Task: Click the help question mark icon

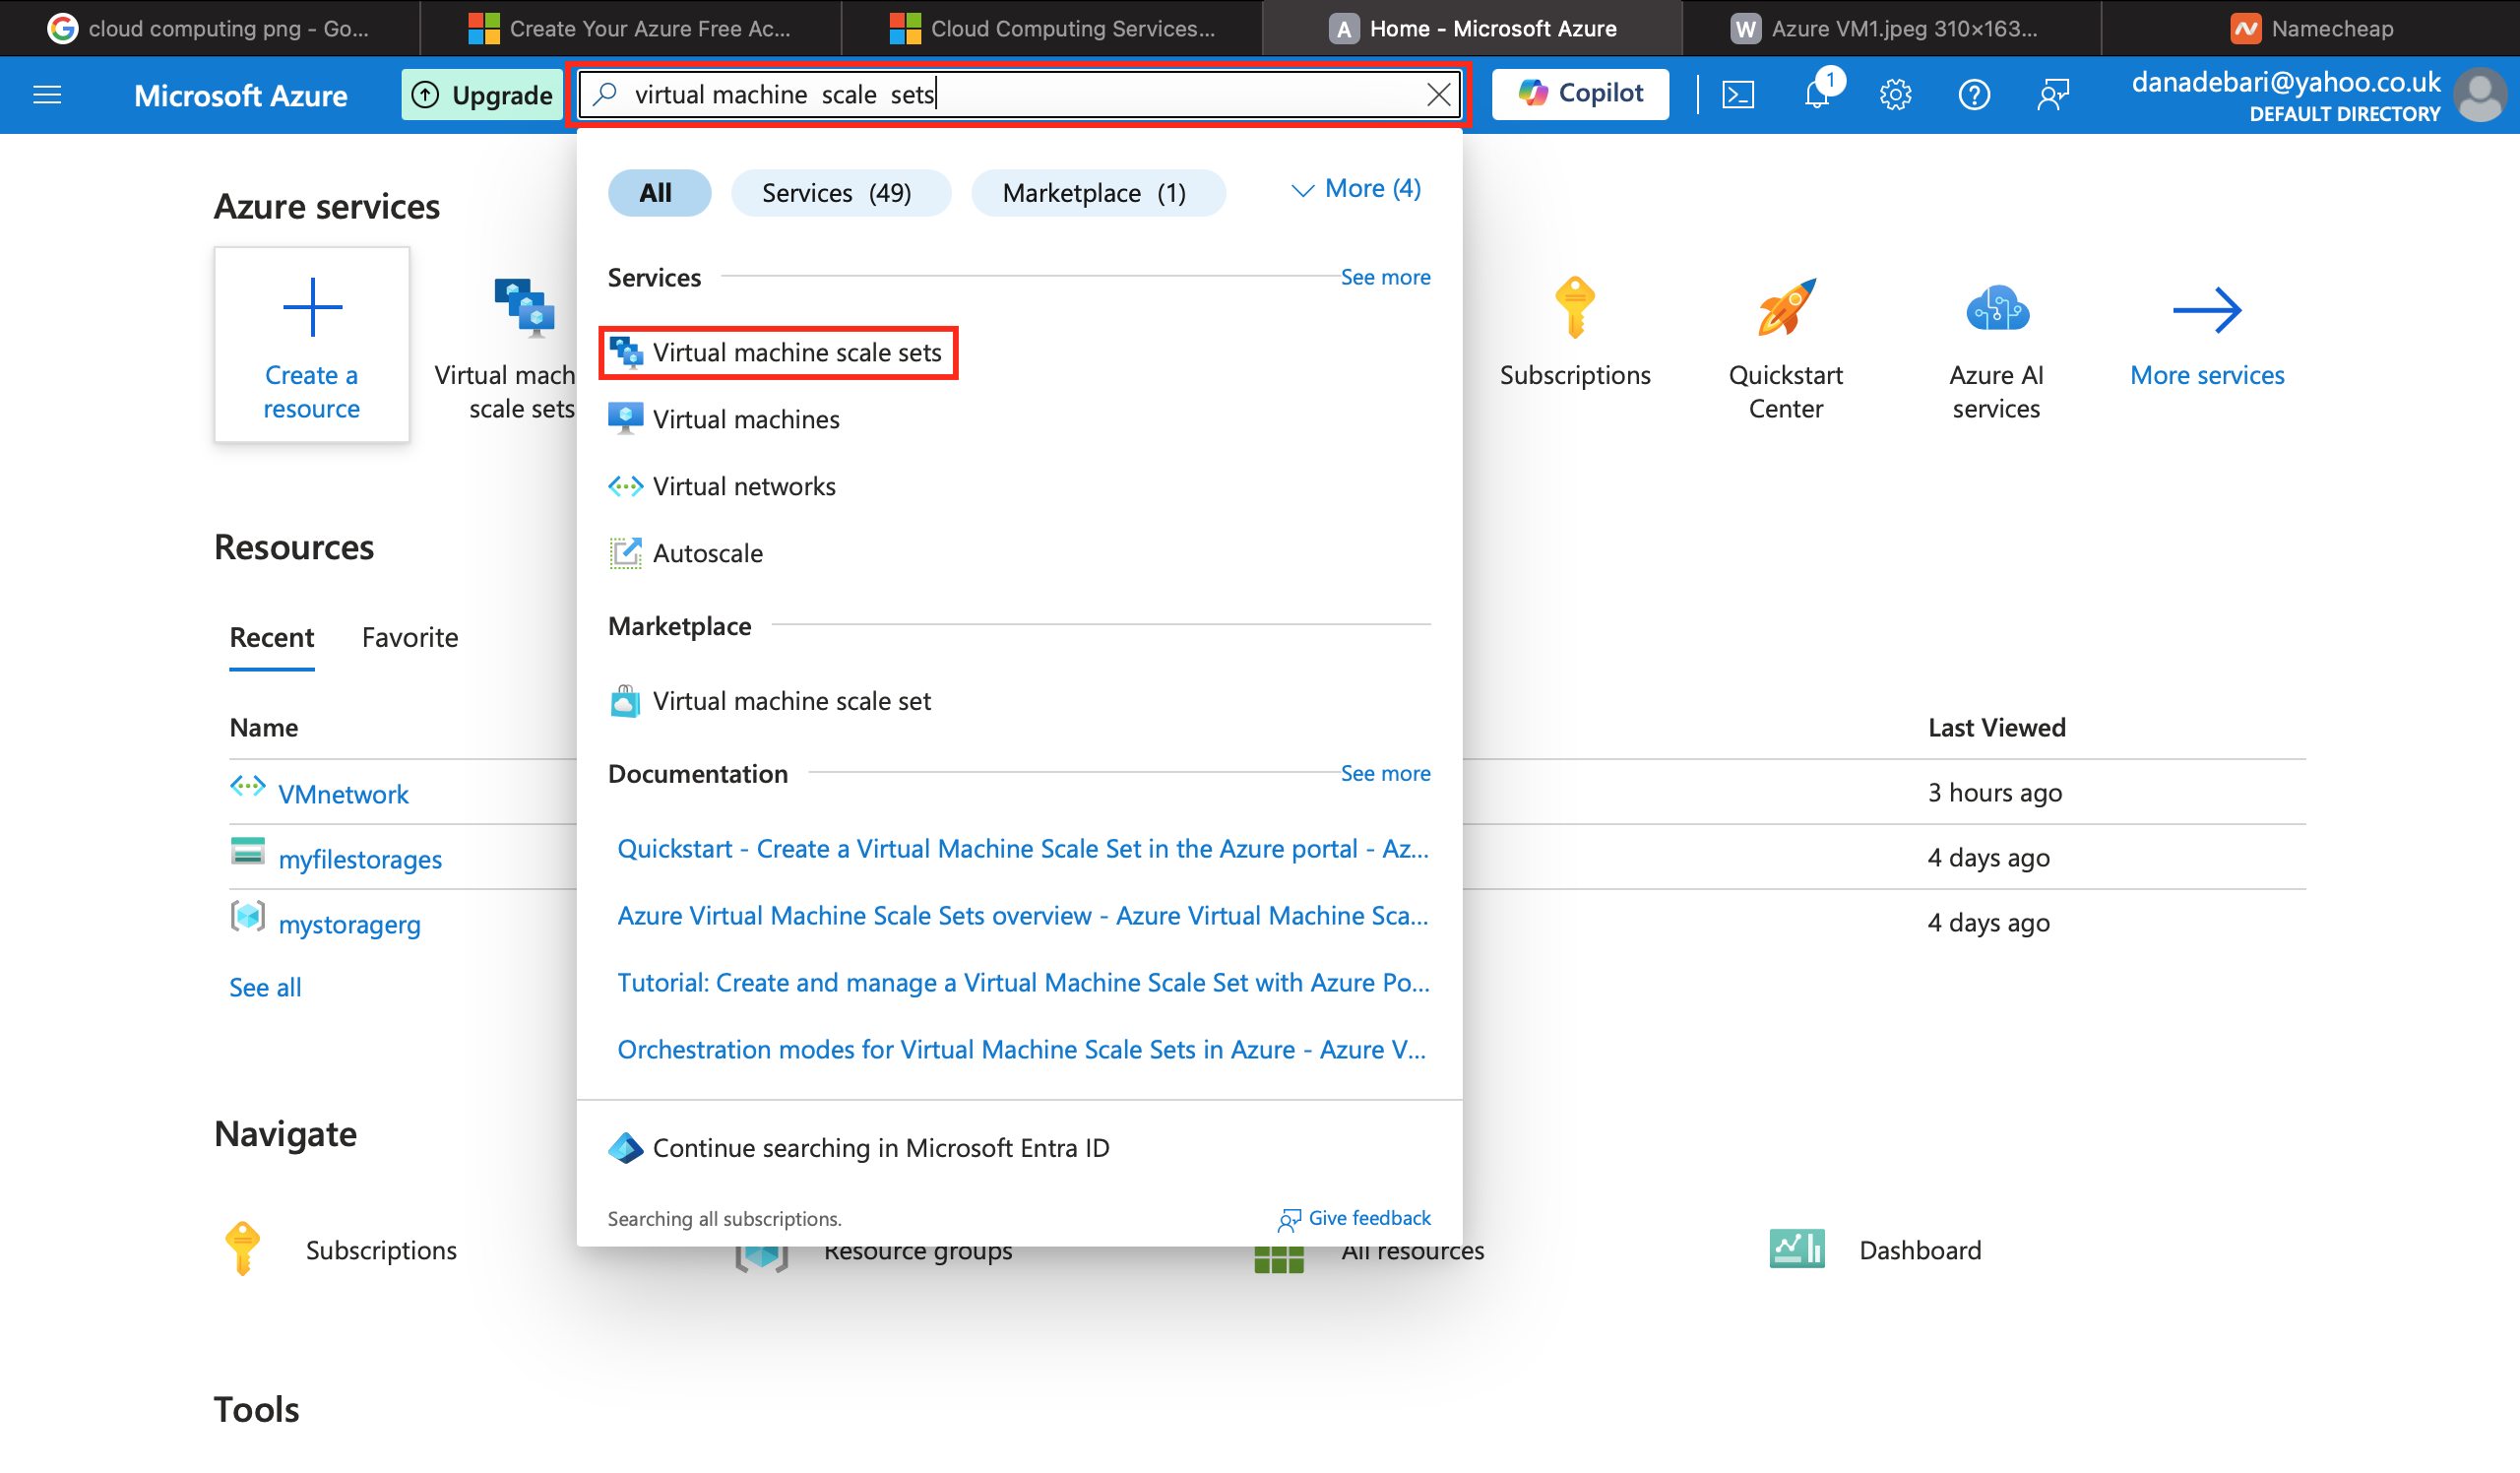Action: [1973, 95]
